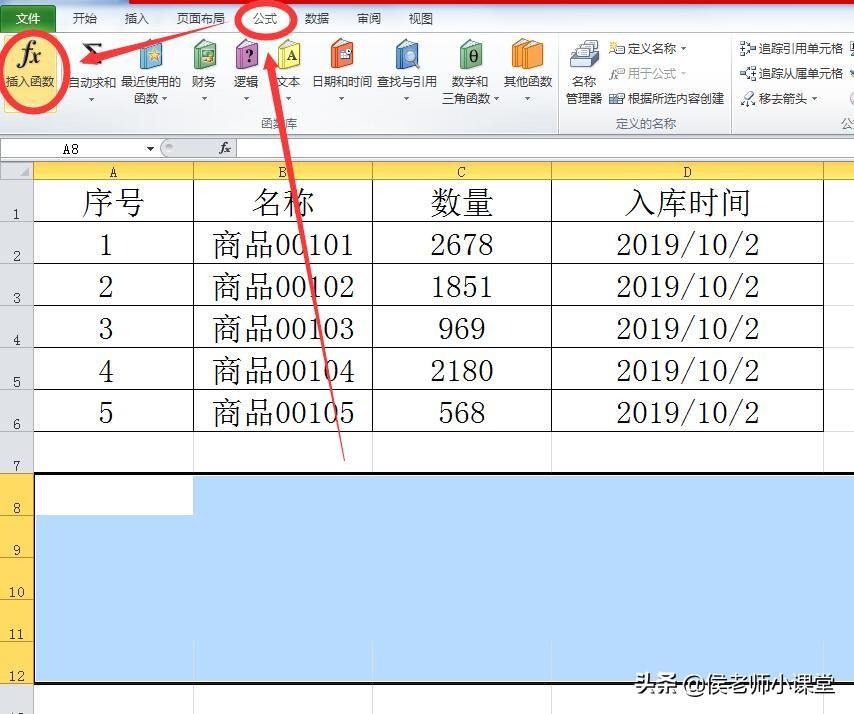The height and width of the screenshot is (714, 854).
Task: Switch to the Formulas (公式) tab
Action: pyautogui.click(x=265, y=19)
